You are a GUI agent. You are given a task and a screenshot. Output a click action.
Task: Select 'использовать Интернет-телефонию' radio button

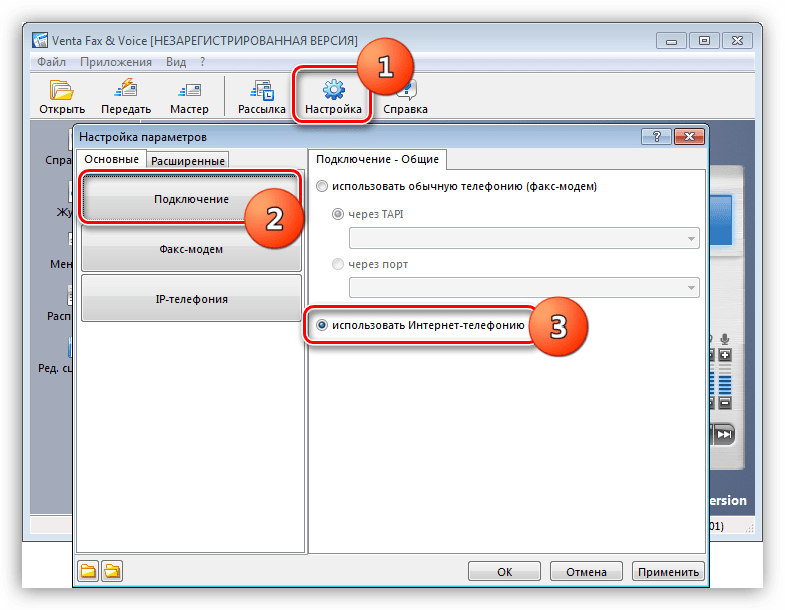(x=322, y=325)
